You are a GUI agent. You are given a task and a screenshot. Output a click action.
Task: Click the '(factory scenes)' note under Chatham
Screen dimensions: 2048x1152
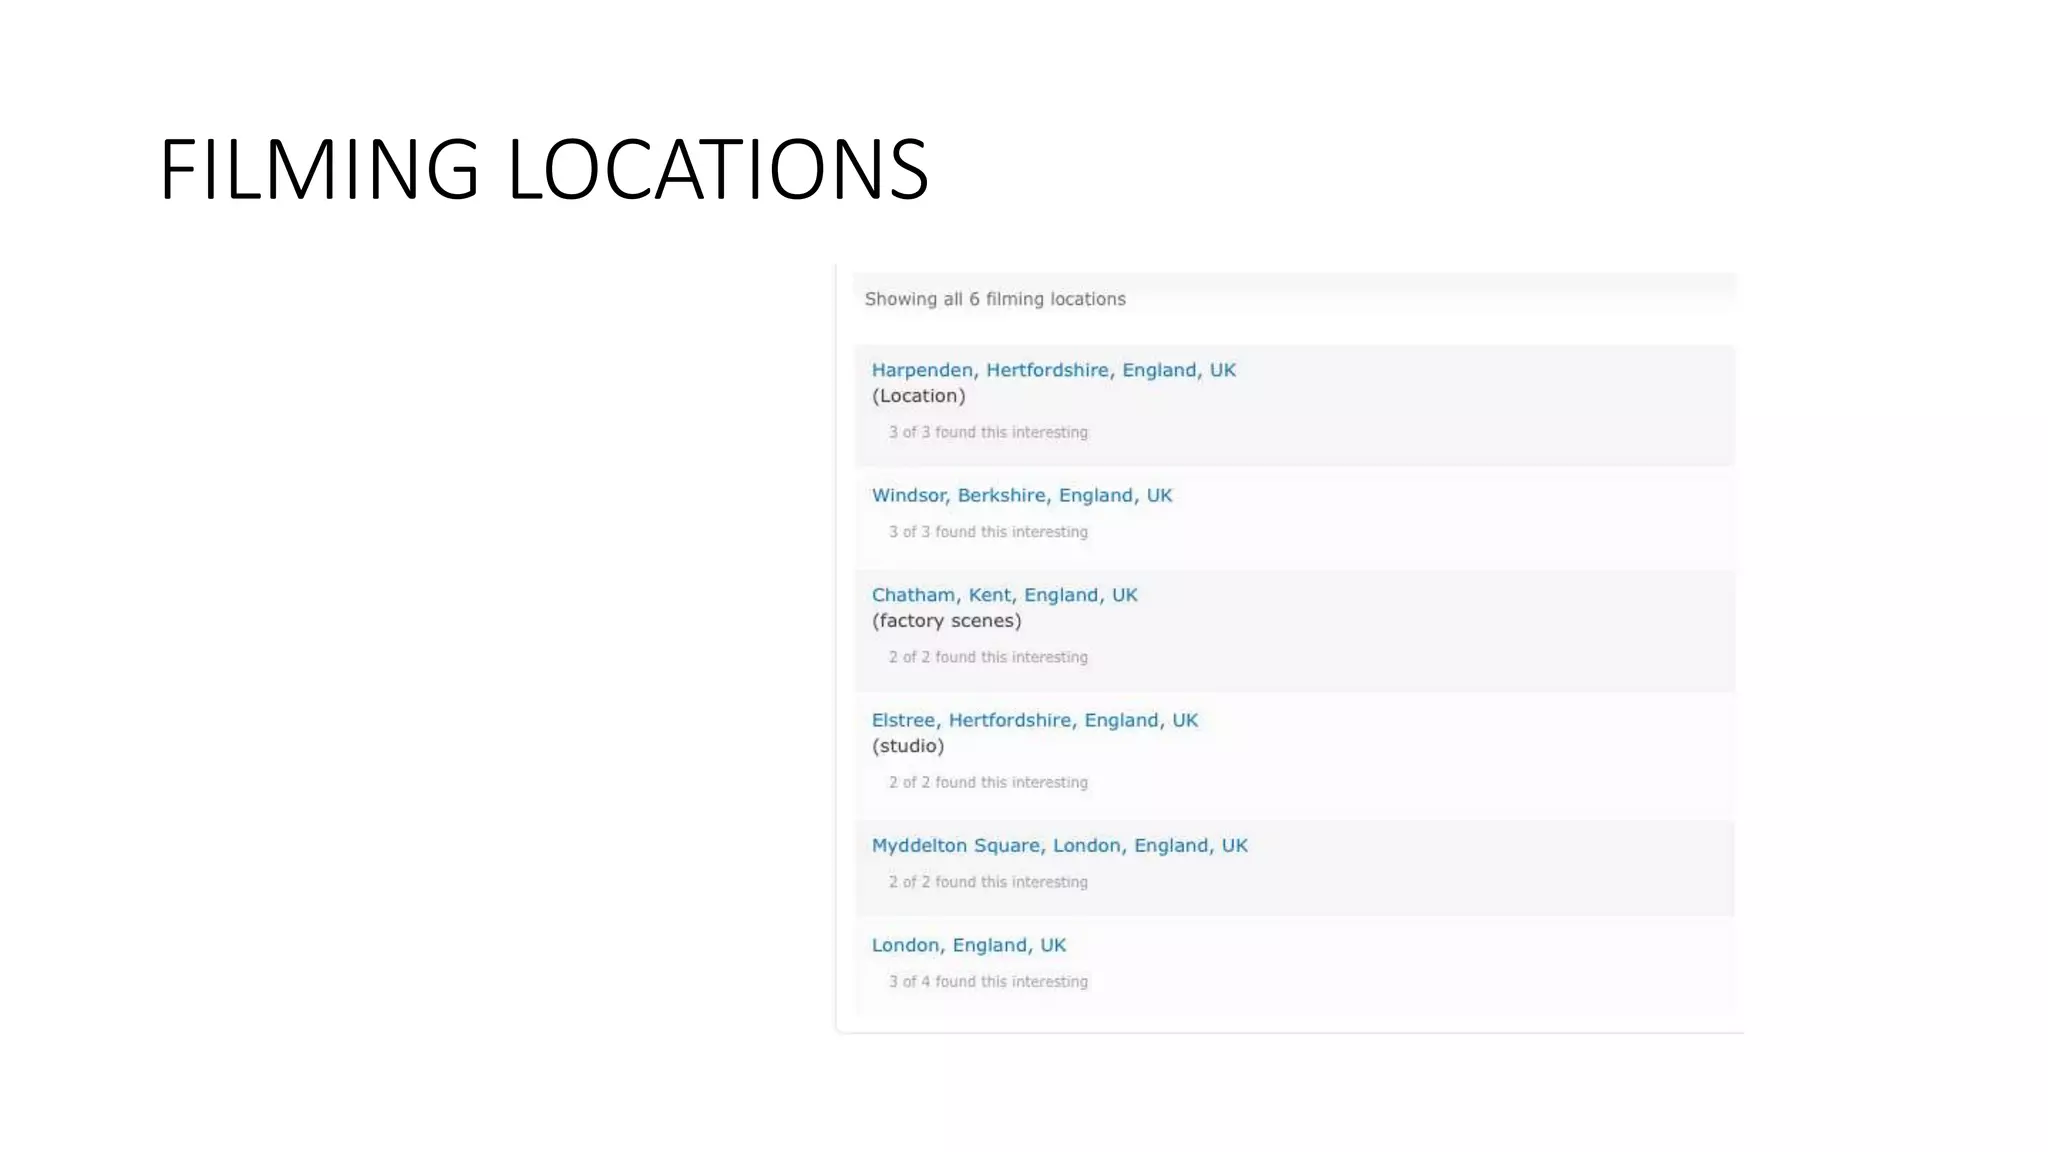[x=946, y=621]
